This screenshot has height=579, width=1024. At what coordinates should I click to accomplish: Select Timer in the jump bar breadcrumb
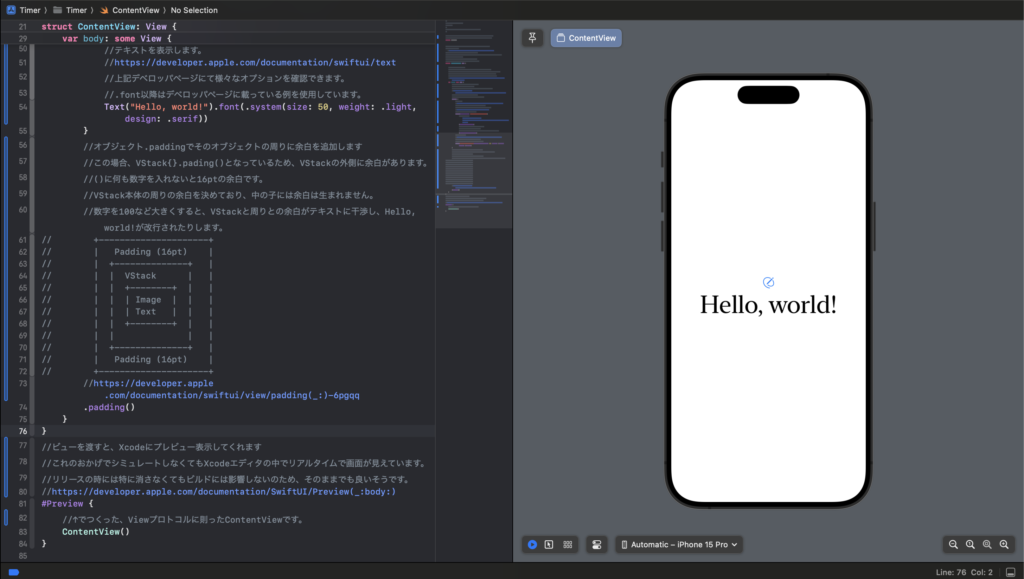point(74,9)
